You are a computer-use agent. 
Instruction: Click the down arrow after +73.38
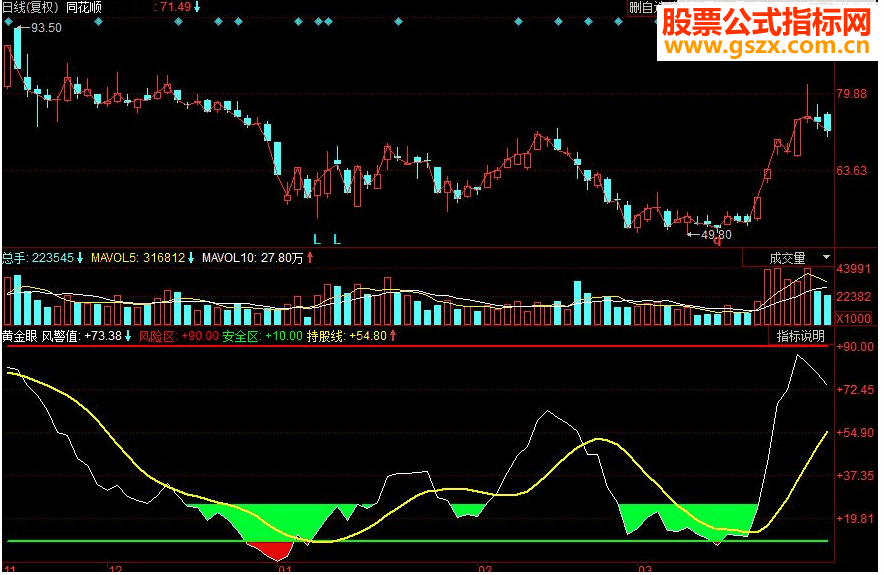coord(128,337)
